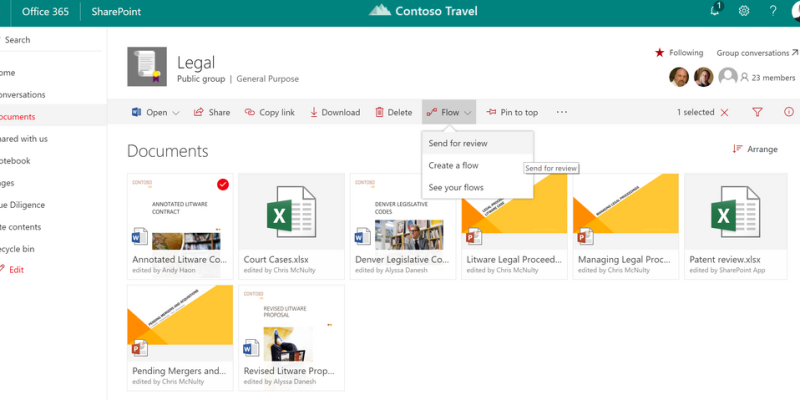Click the Legal group title
The width and height of the screenshot is (800, 400).
[x=196, y=63]
